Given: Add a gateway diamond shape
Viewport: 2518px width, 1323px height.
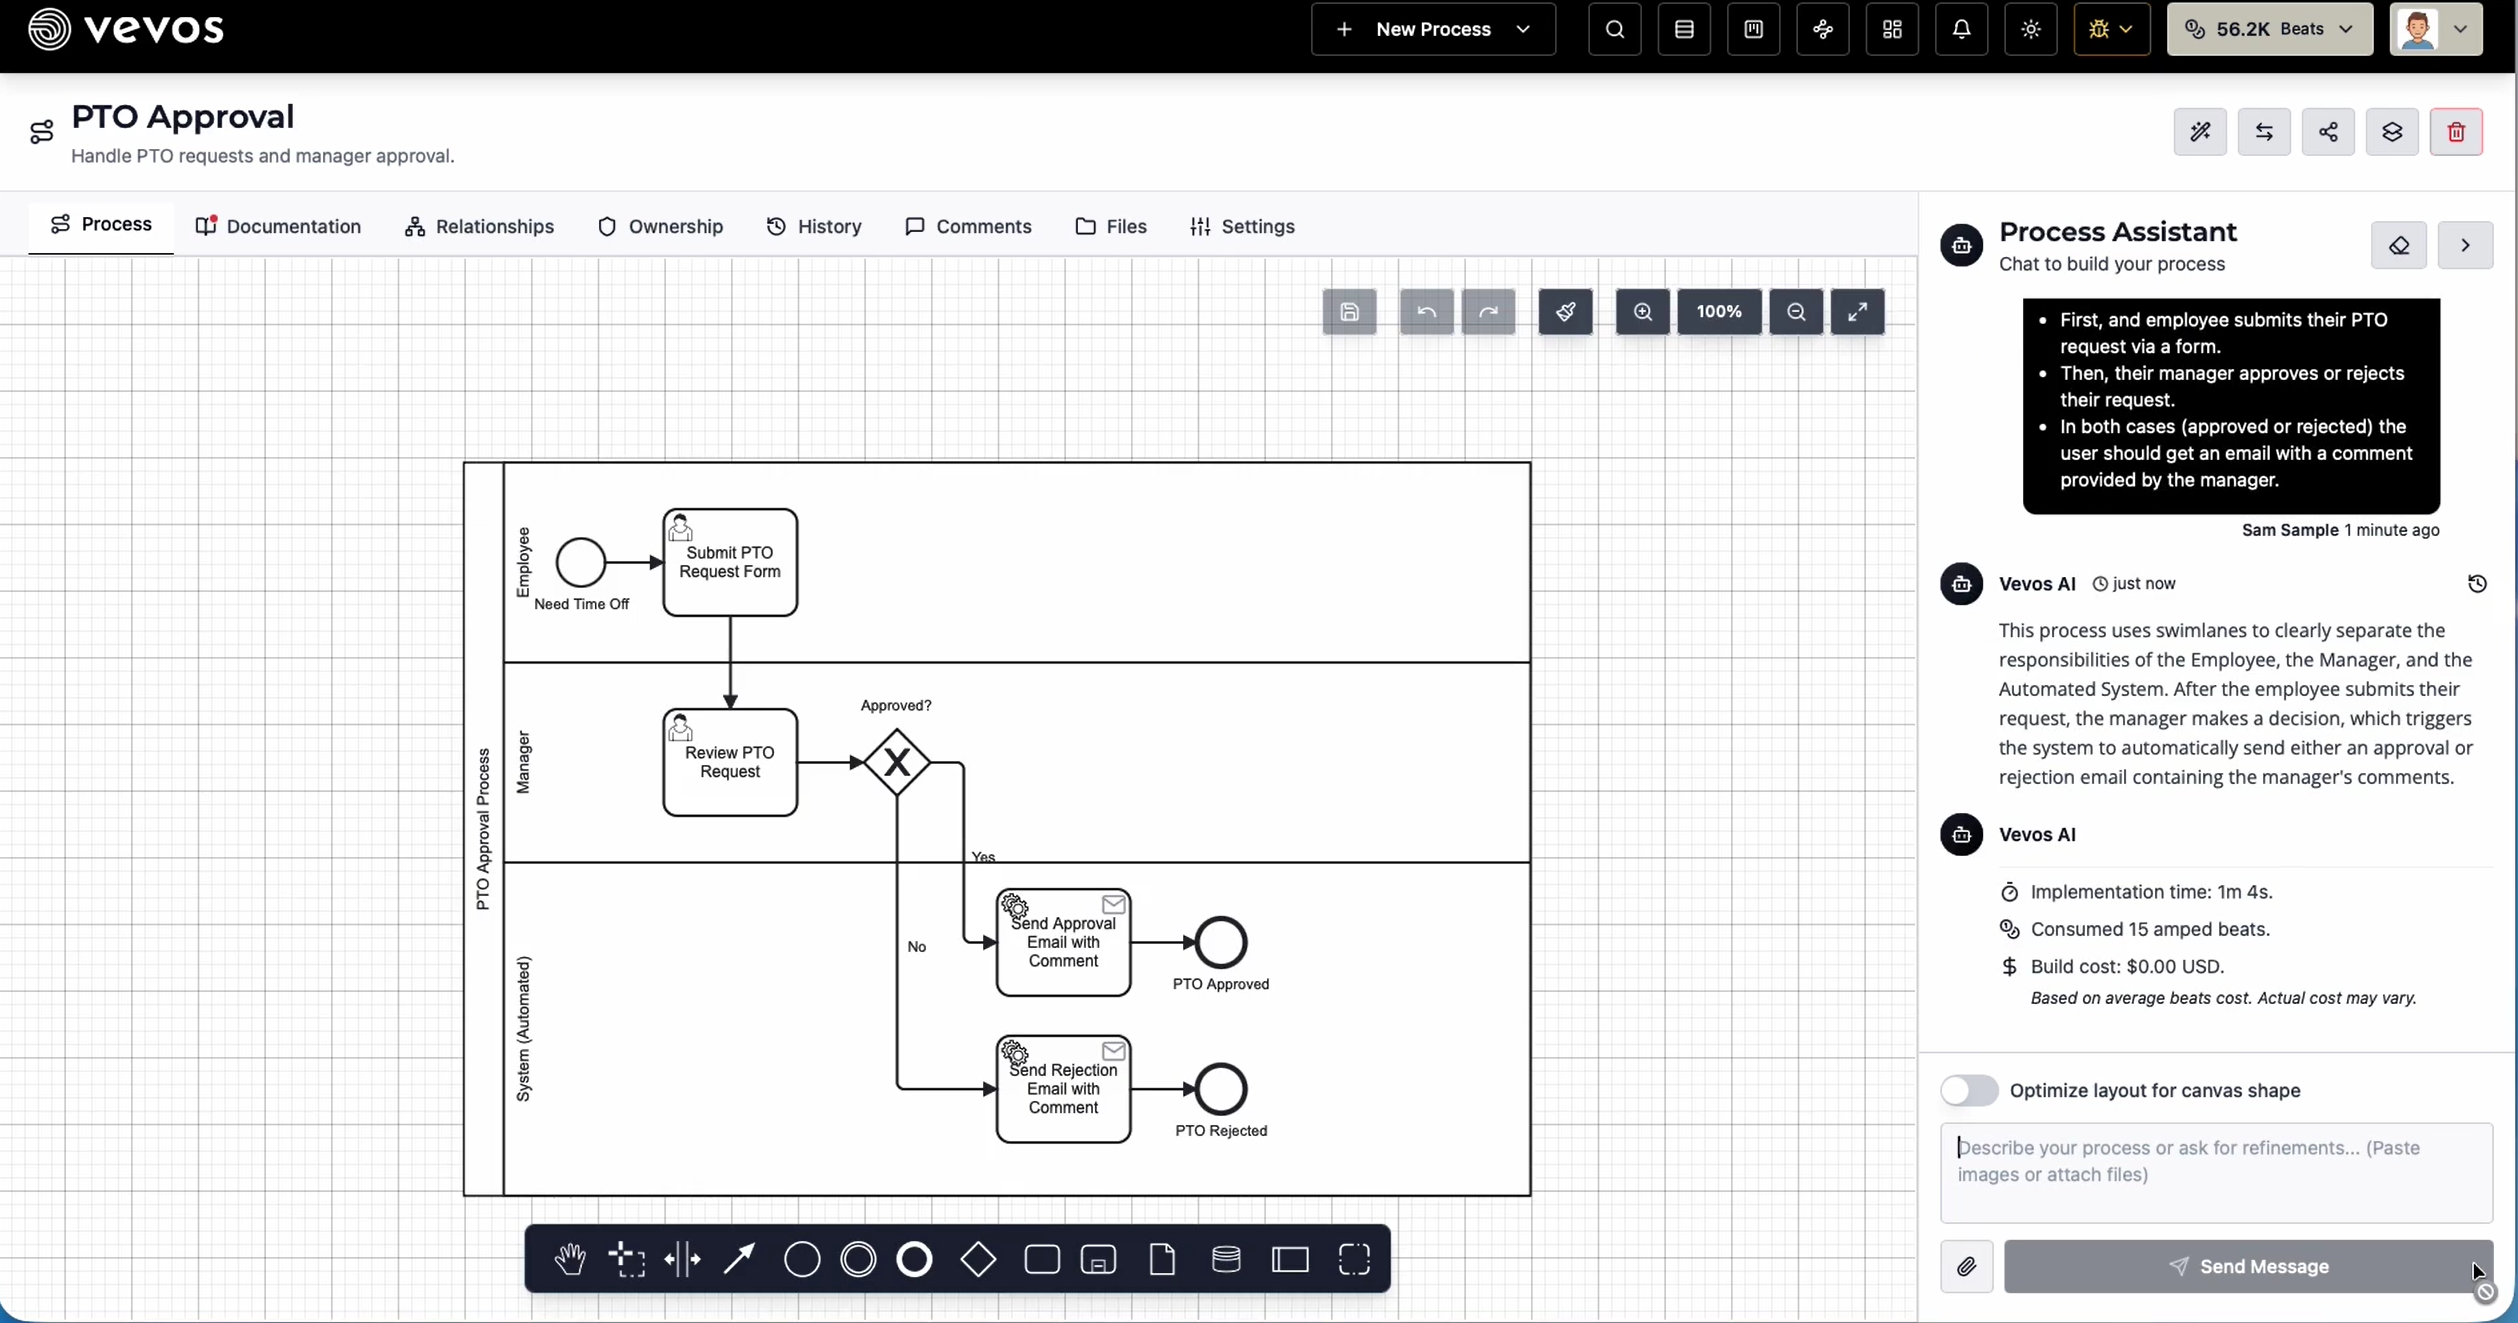Looking at the screenshot, I should point(978,1259).
